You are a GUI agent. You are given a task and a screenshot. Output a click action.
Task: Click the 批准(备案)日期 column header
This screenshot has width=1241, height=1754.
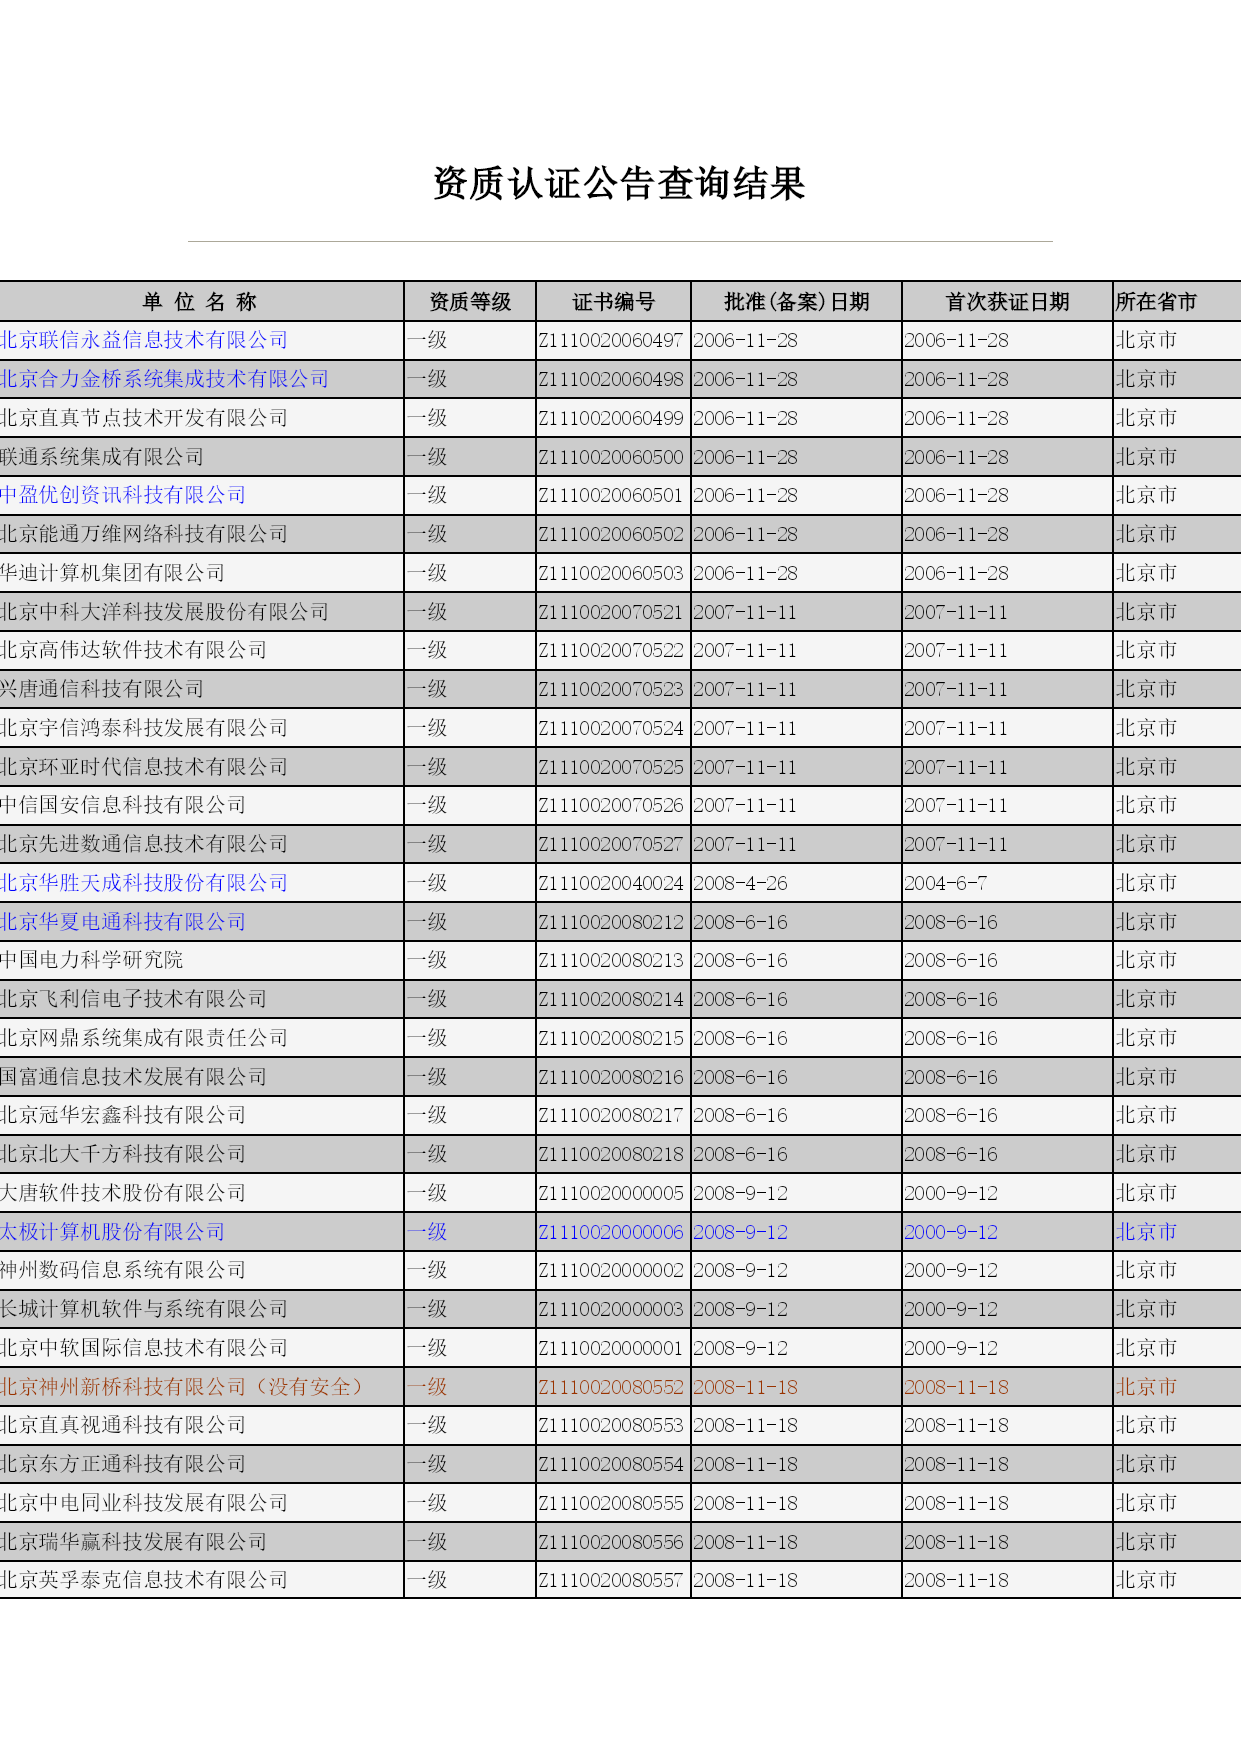tap(796, 302)
